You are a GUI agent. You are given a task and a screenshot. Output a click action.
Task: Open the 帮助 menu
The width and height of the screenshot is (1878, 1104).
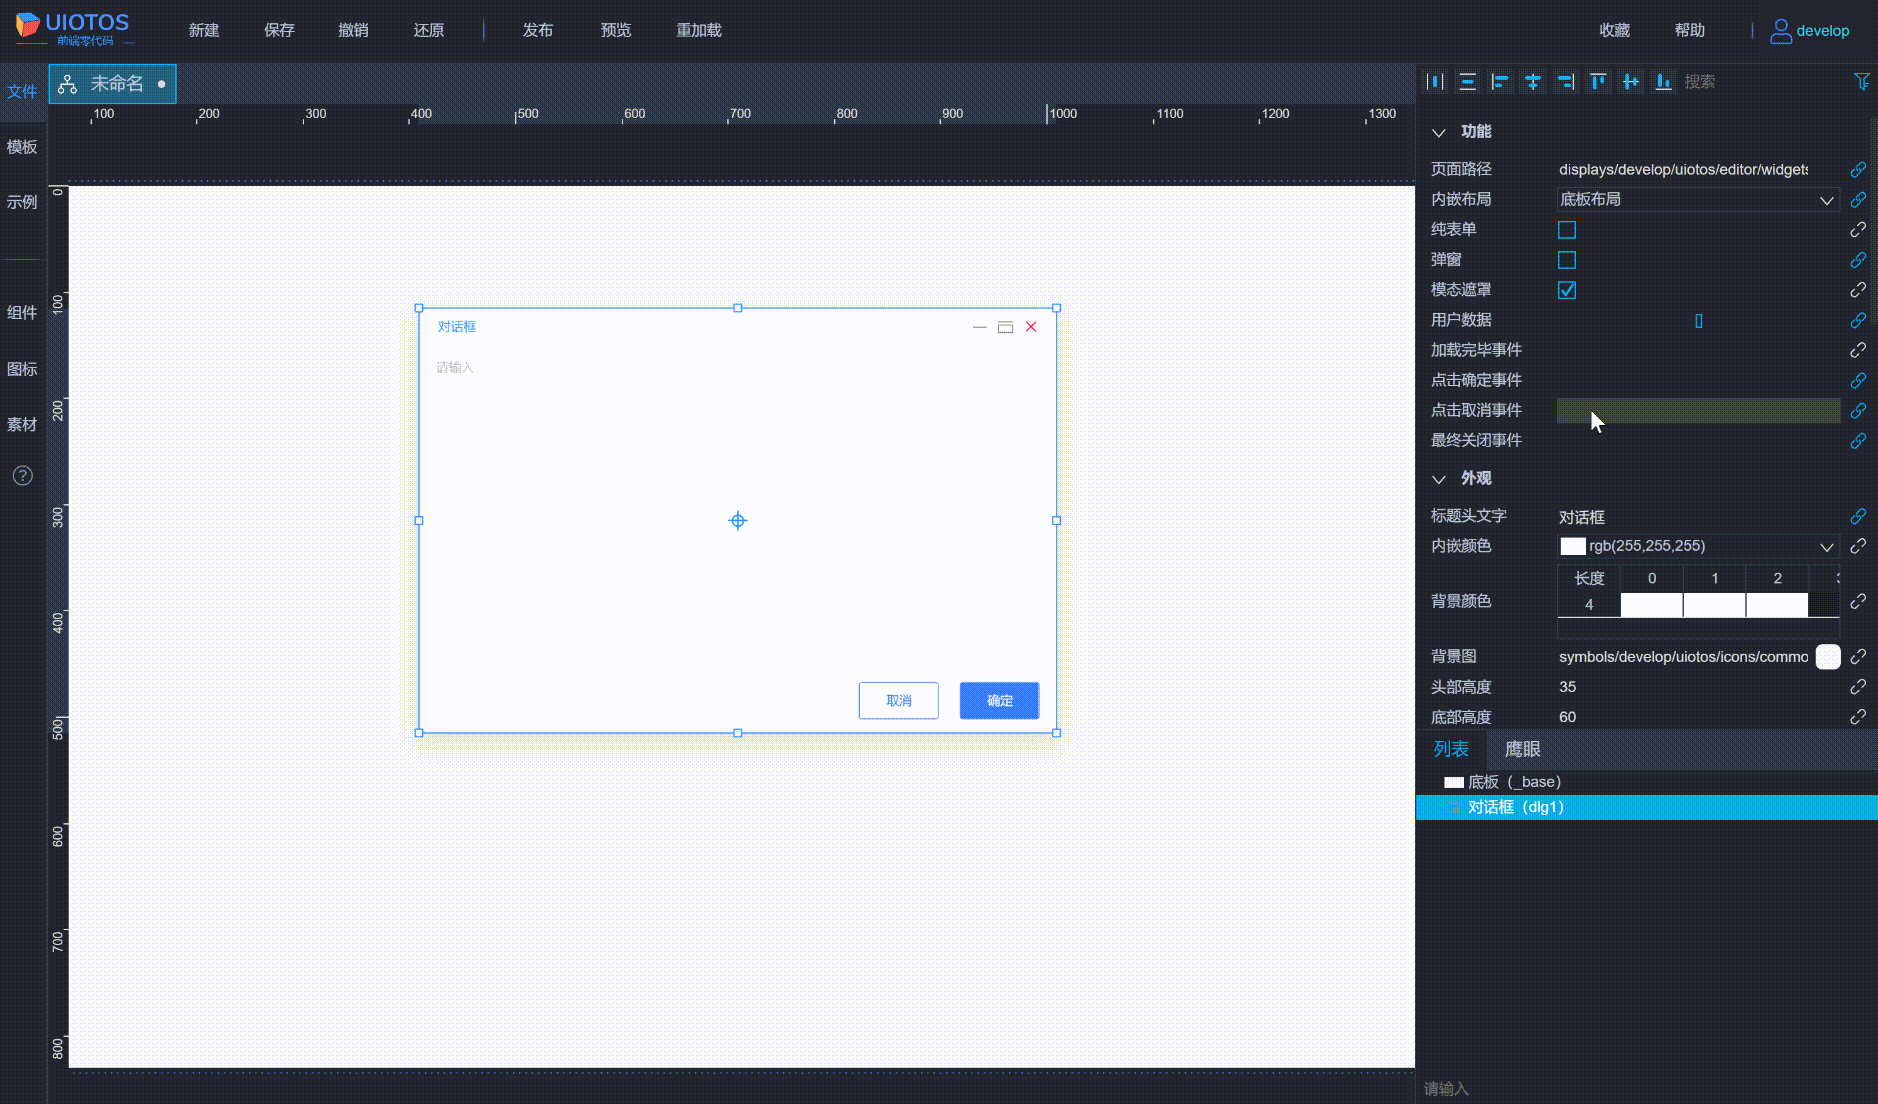tap(1690, 30)
